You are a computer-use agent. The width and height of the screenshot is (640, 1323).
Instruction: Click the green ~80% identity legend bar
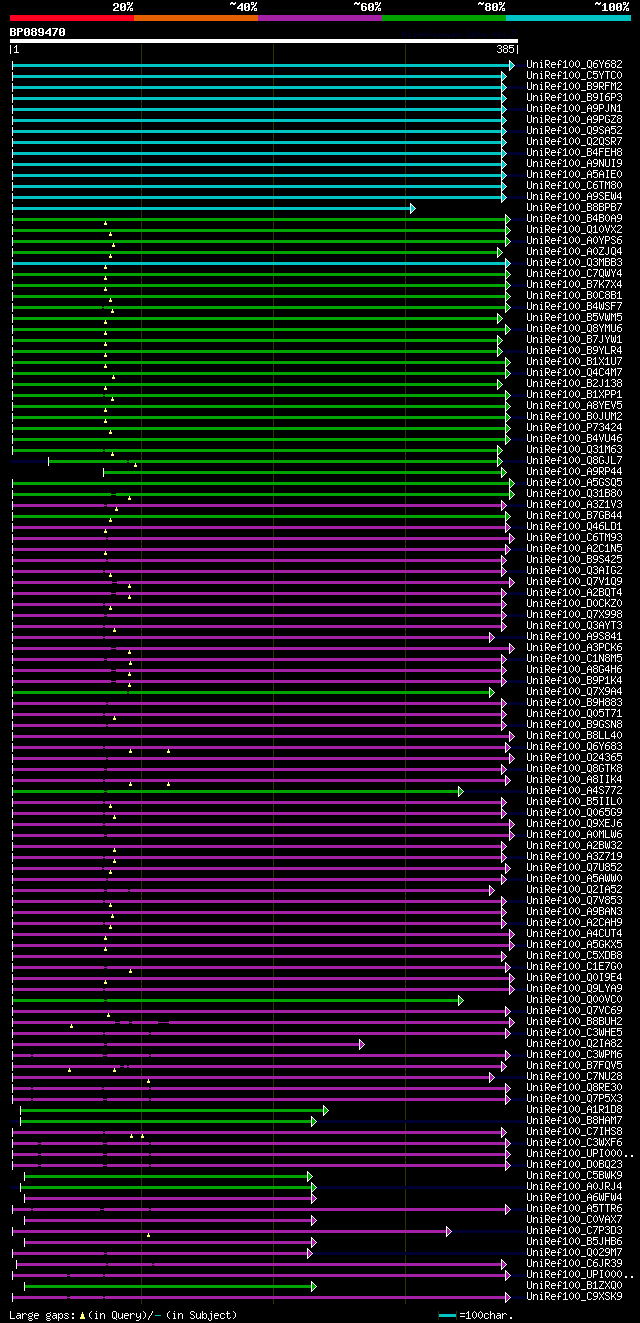pos(444,18)
